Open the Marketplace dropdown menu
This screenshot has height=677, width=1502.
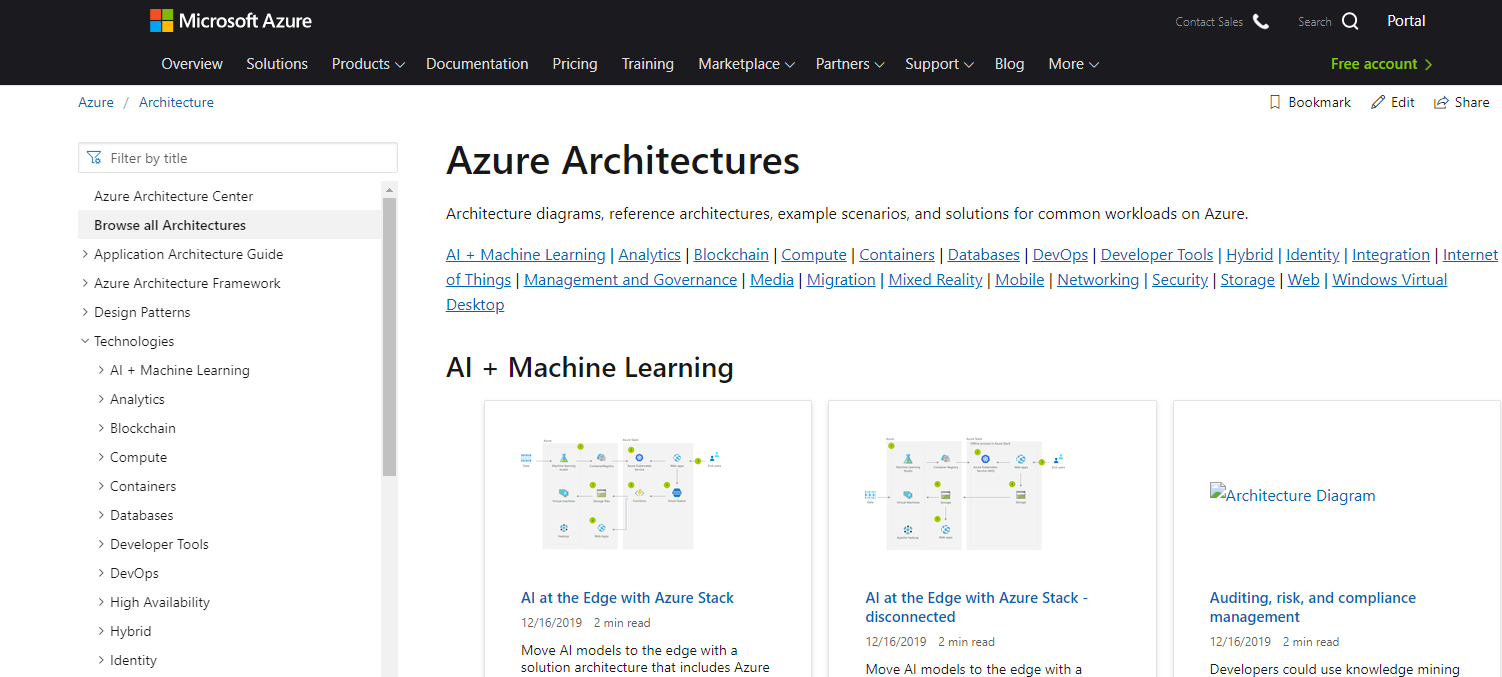(746, 64)
